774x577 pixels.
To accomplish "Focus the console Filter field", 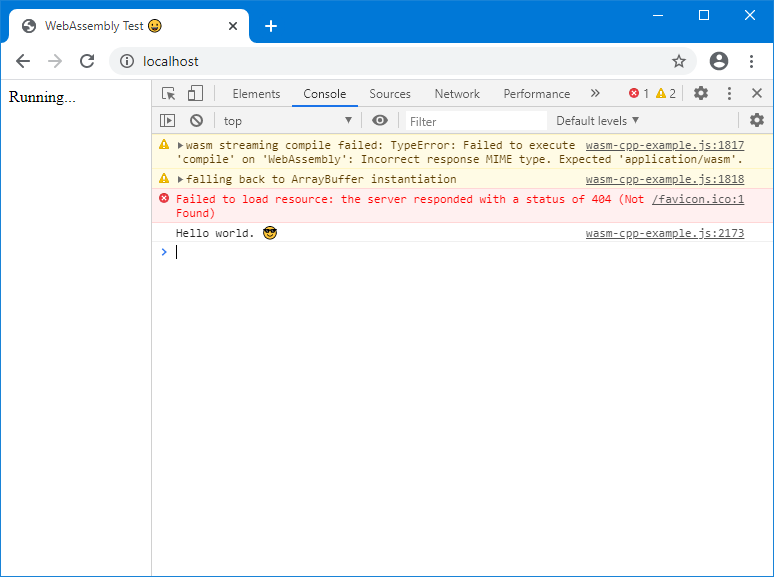I will [476, 121].
